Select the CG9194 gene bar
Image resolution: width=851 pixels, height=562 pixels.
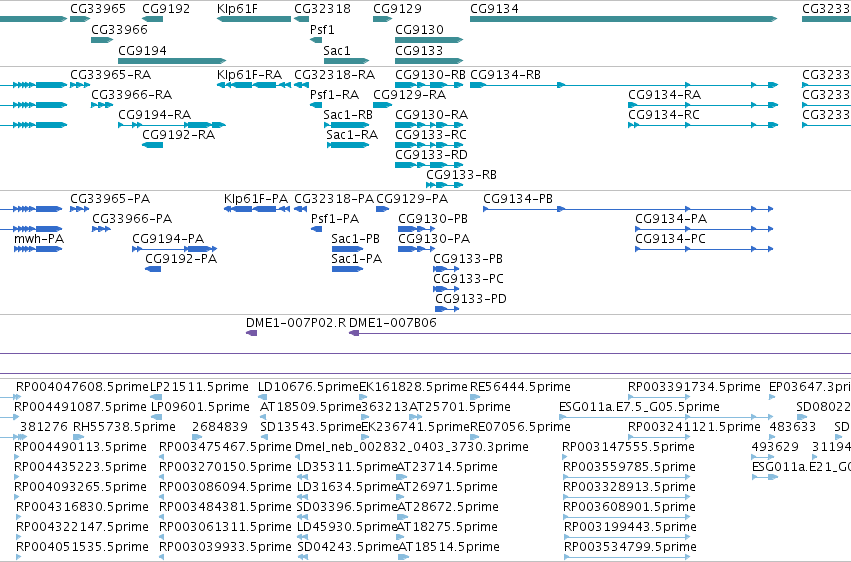pyautogui.click(x=172, y=61)
